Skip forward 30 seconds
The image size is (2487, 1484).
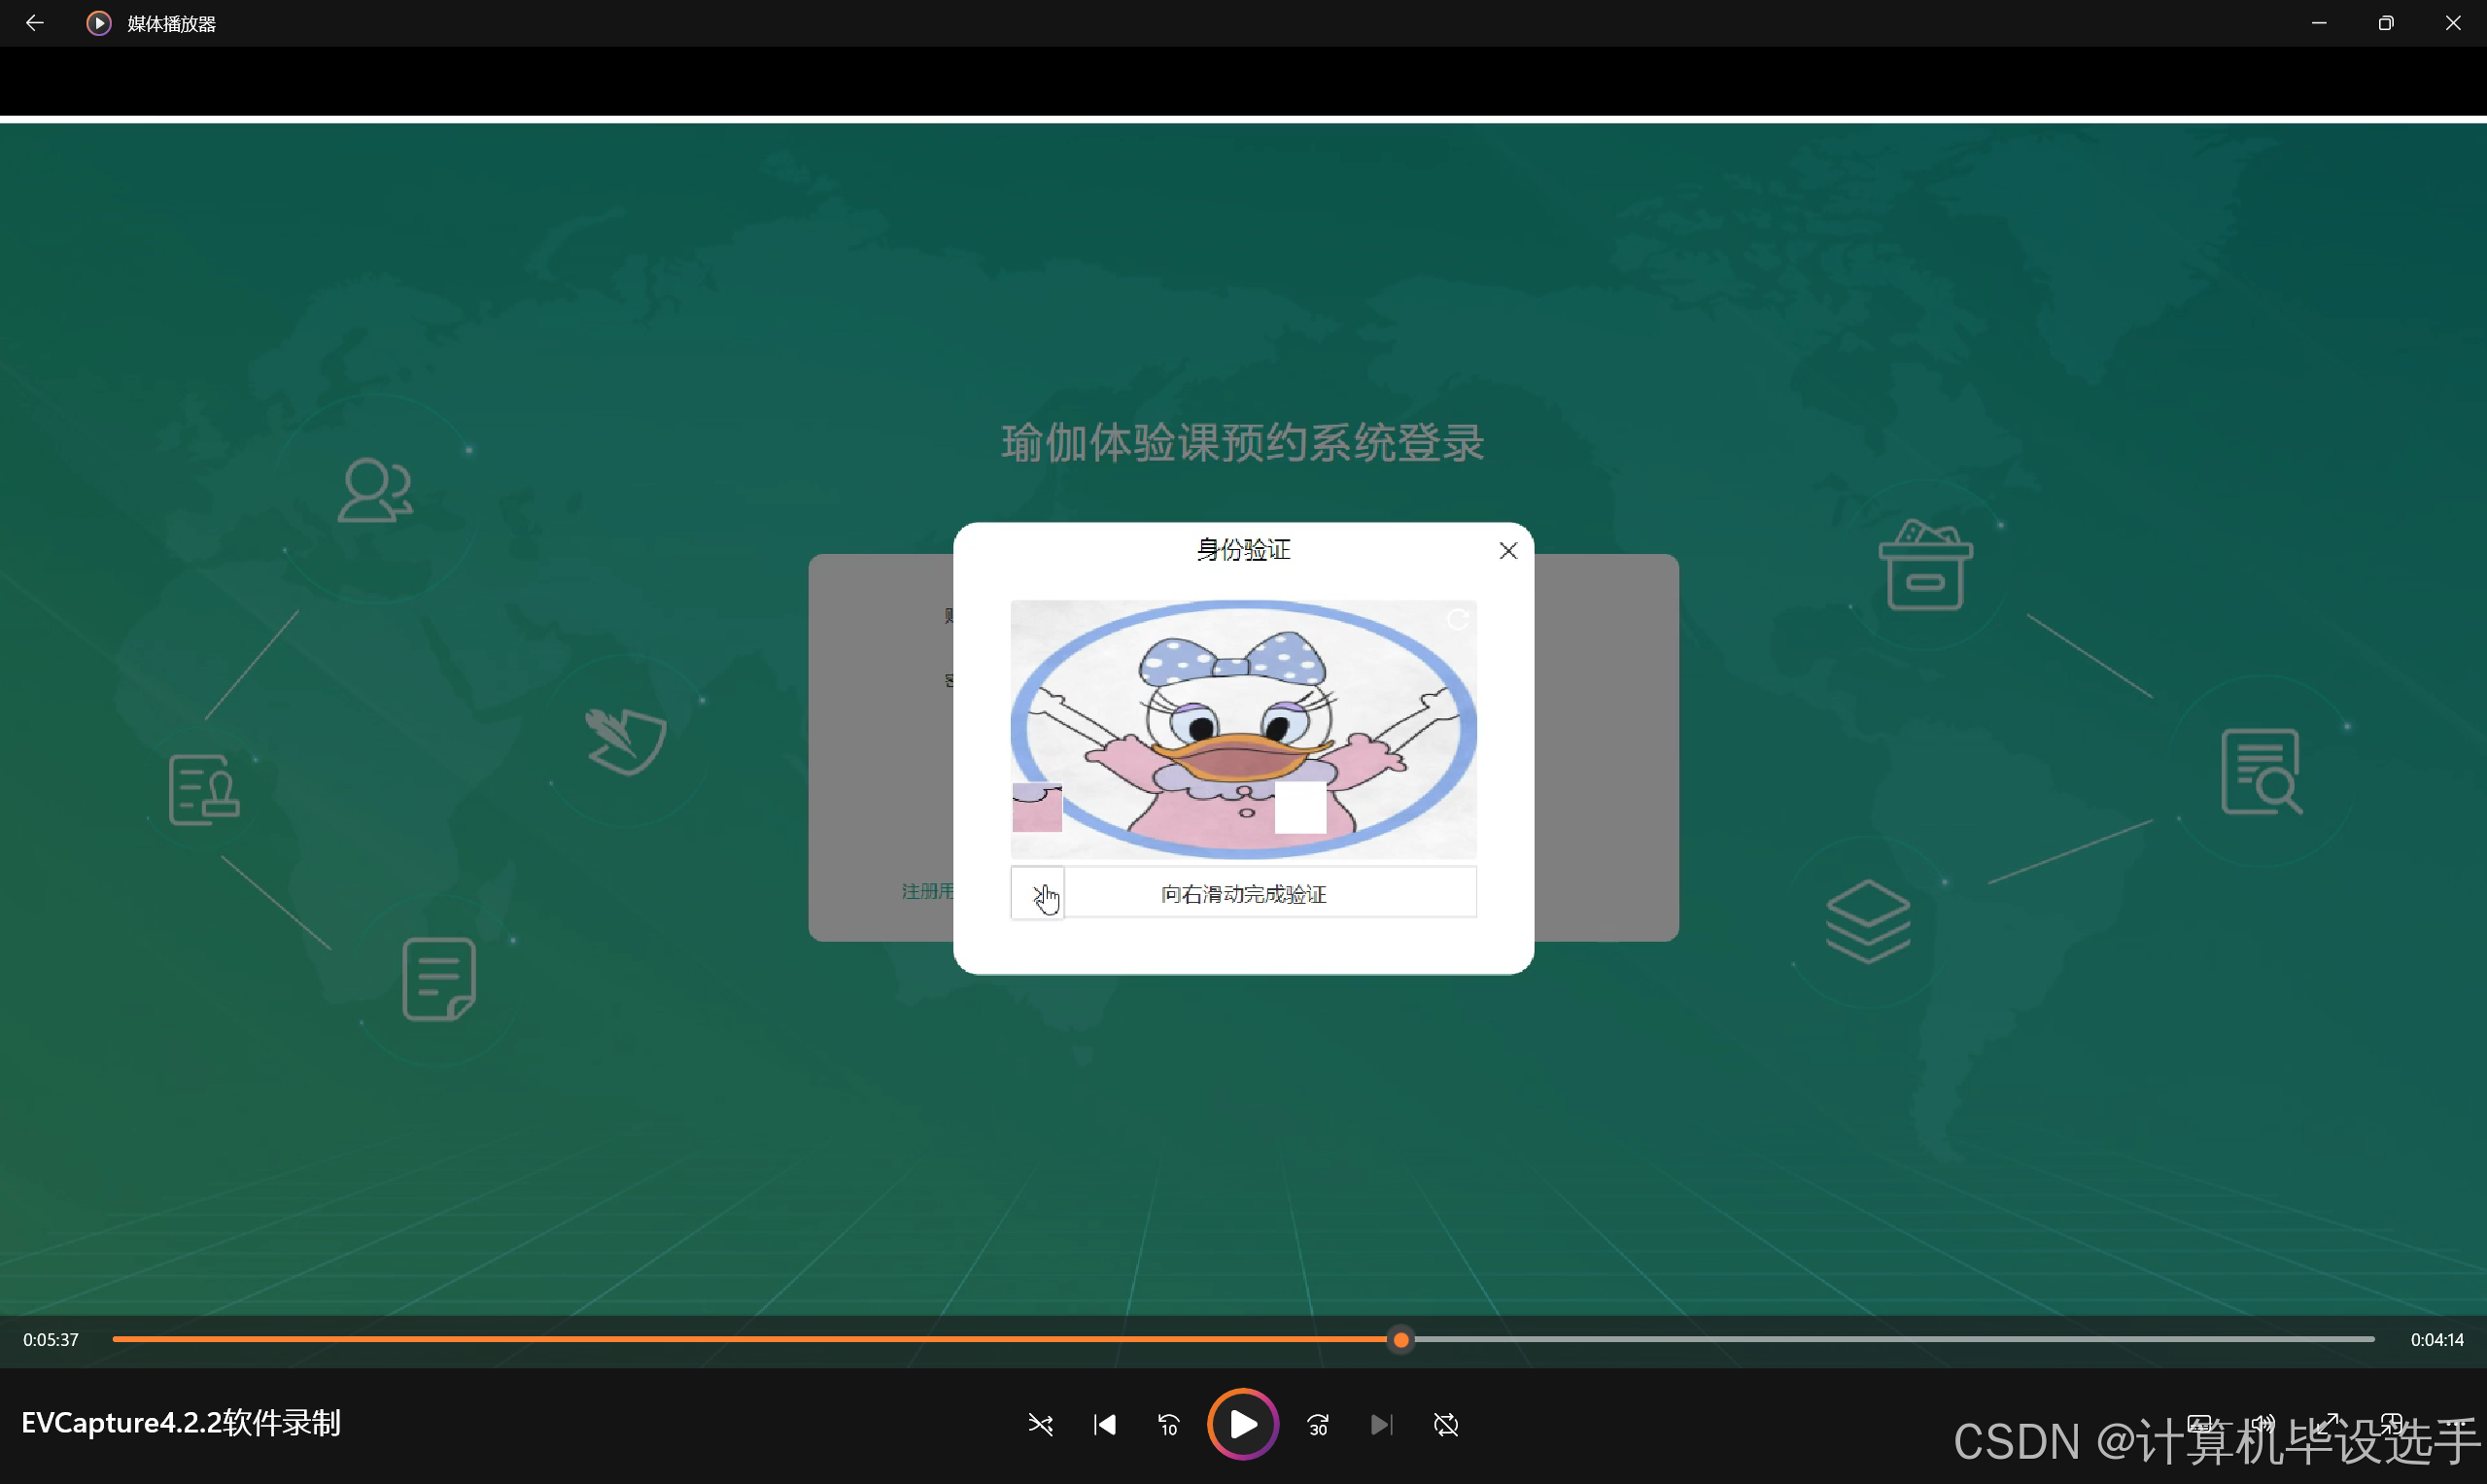coord(1318,1424)
